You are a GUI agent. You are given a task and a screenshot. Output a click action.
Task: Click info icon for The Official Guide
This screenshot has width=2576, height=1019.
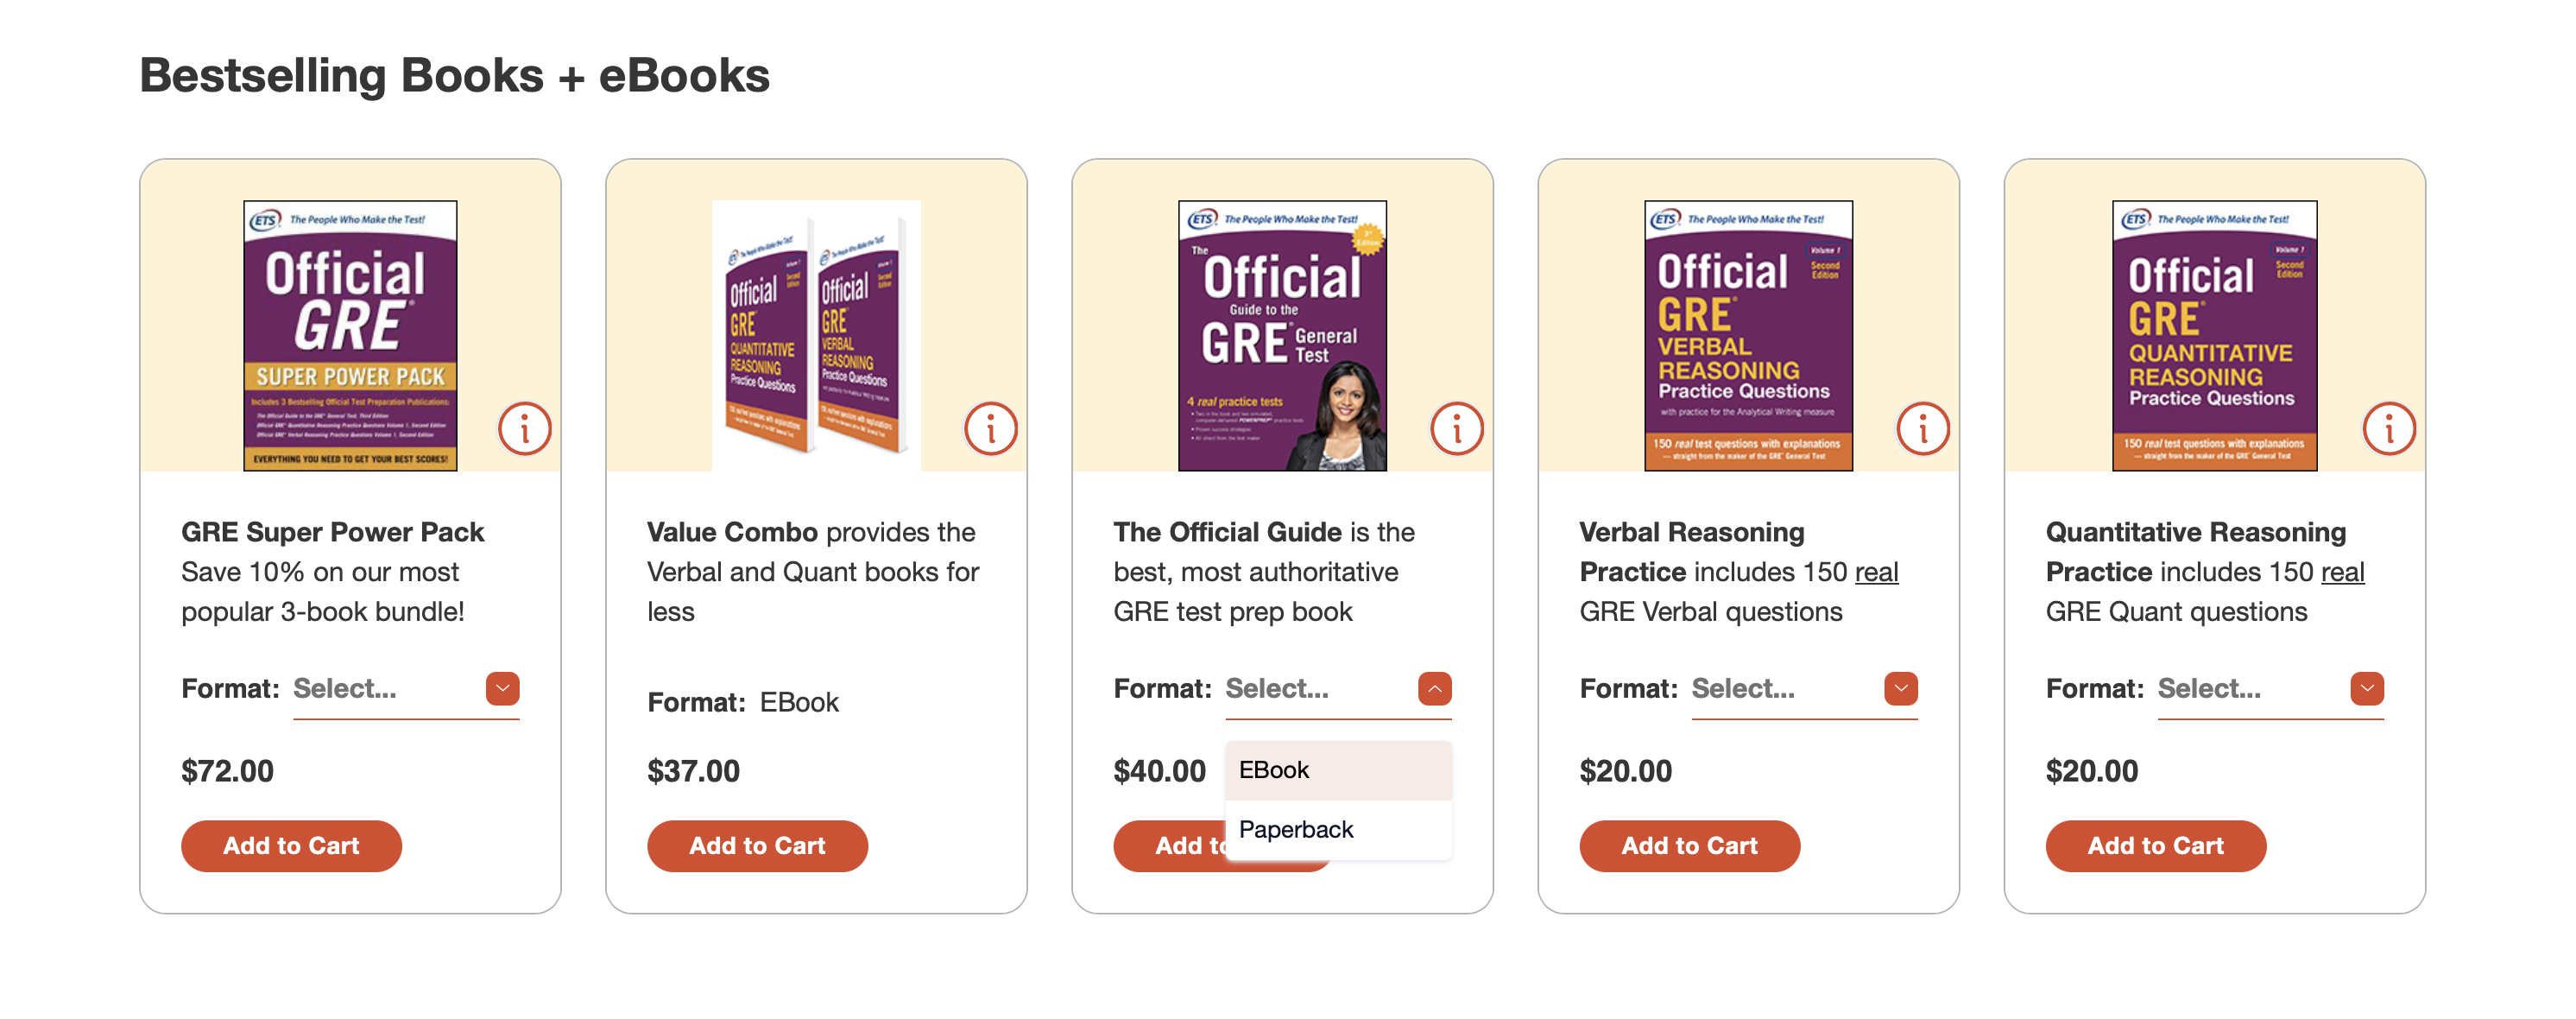1456,429
